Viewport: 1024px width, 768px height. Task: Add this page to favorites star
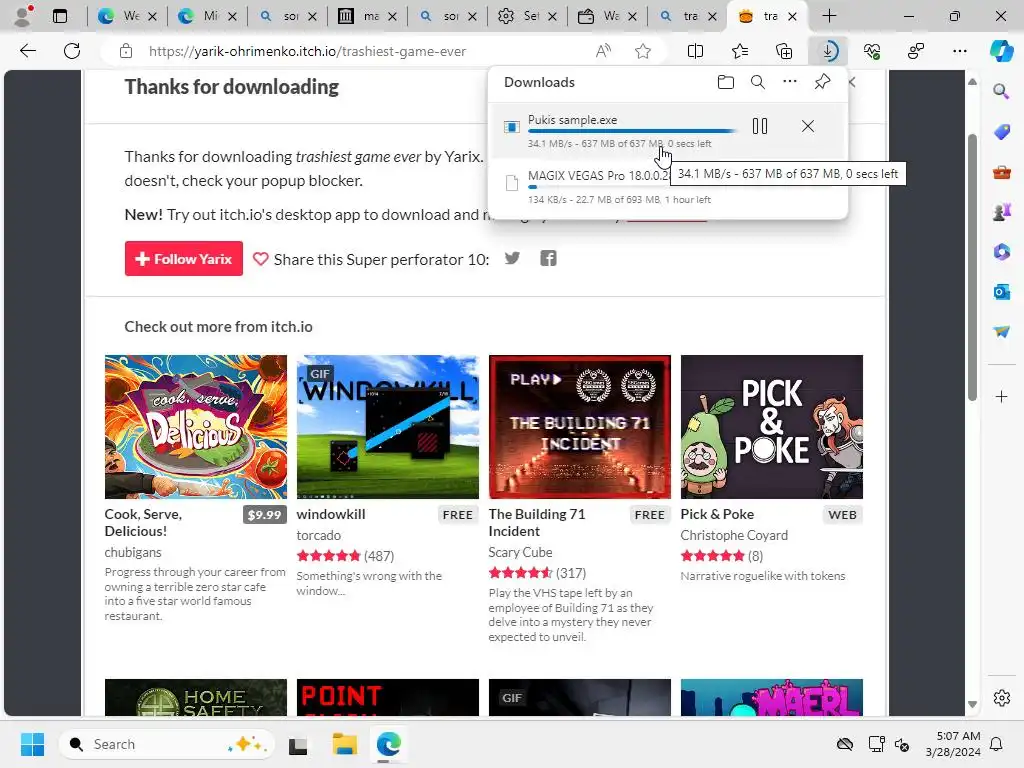tap(643, 51)
